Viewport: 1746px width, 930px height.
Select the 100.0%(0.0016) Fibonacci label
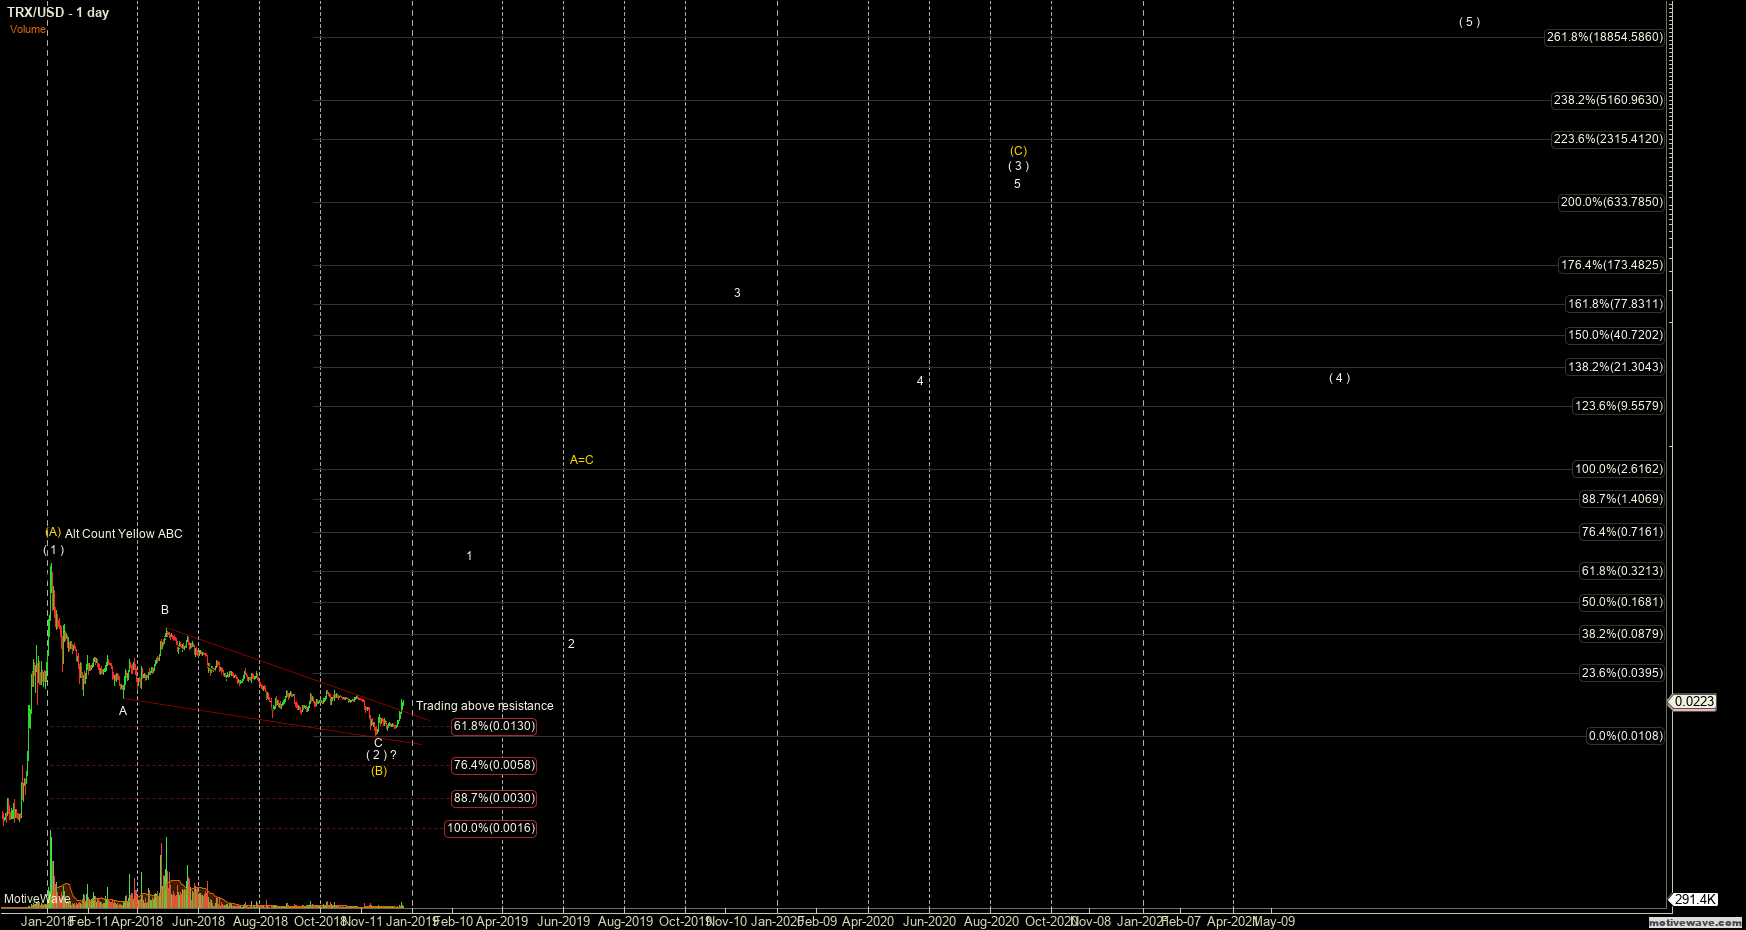pos(490,828)
